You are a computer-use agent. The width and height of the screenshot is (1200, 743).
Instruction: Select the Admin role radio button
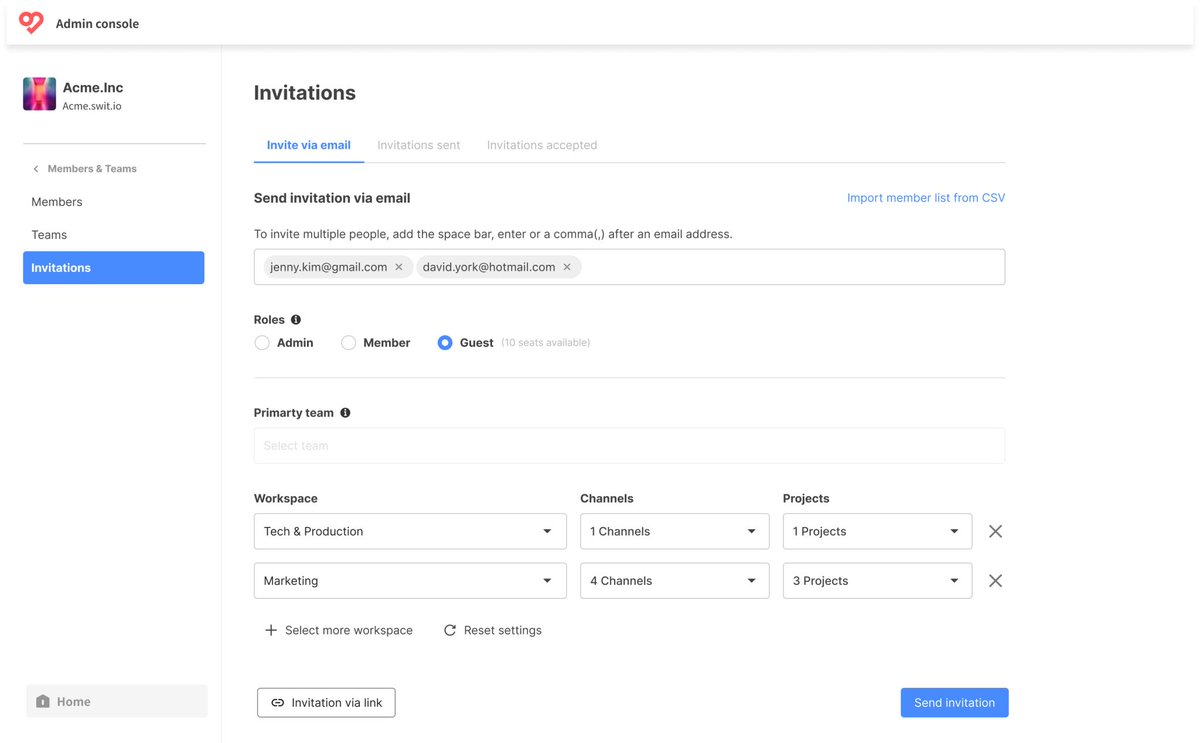tap(262, 343)
